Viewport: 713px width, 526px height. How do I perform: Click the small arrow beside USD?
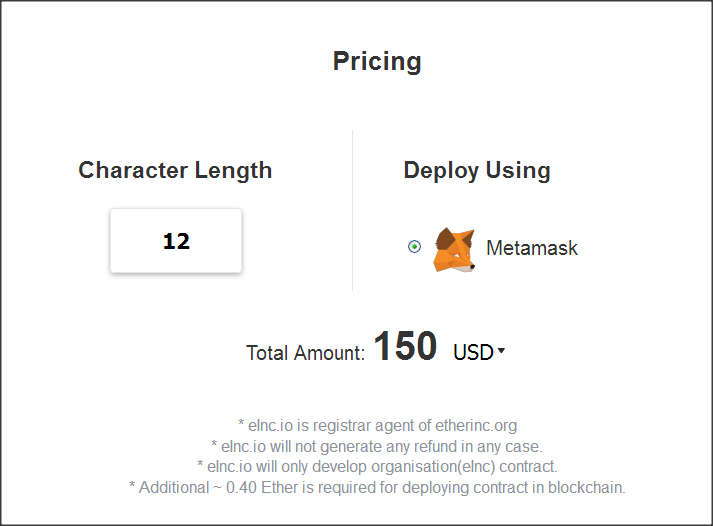coord(501,351)
